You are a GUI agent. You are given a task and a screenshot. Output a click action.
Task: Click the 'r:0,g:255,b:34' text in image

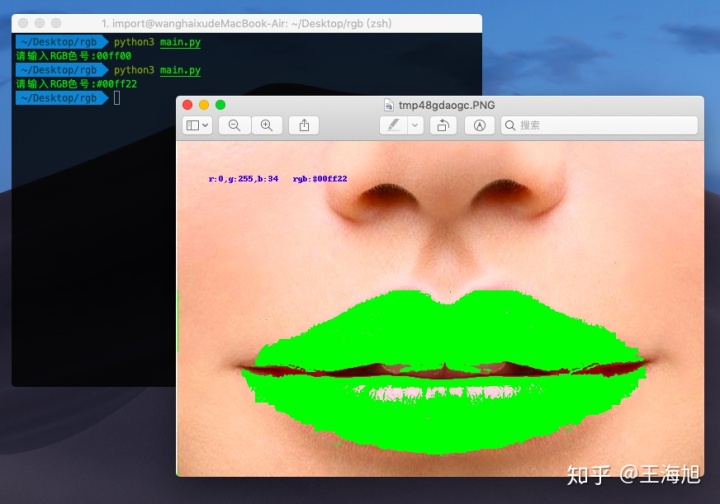pyautogui.click(x=243, y=179)
